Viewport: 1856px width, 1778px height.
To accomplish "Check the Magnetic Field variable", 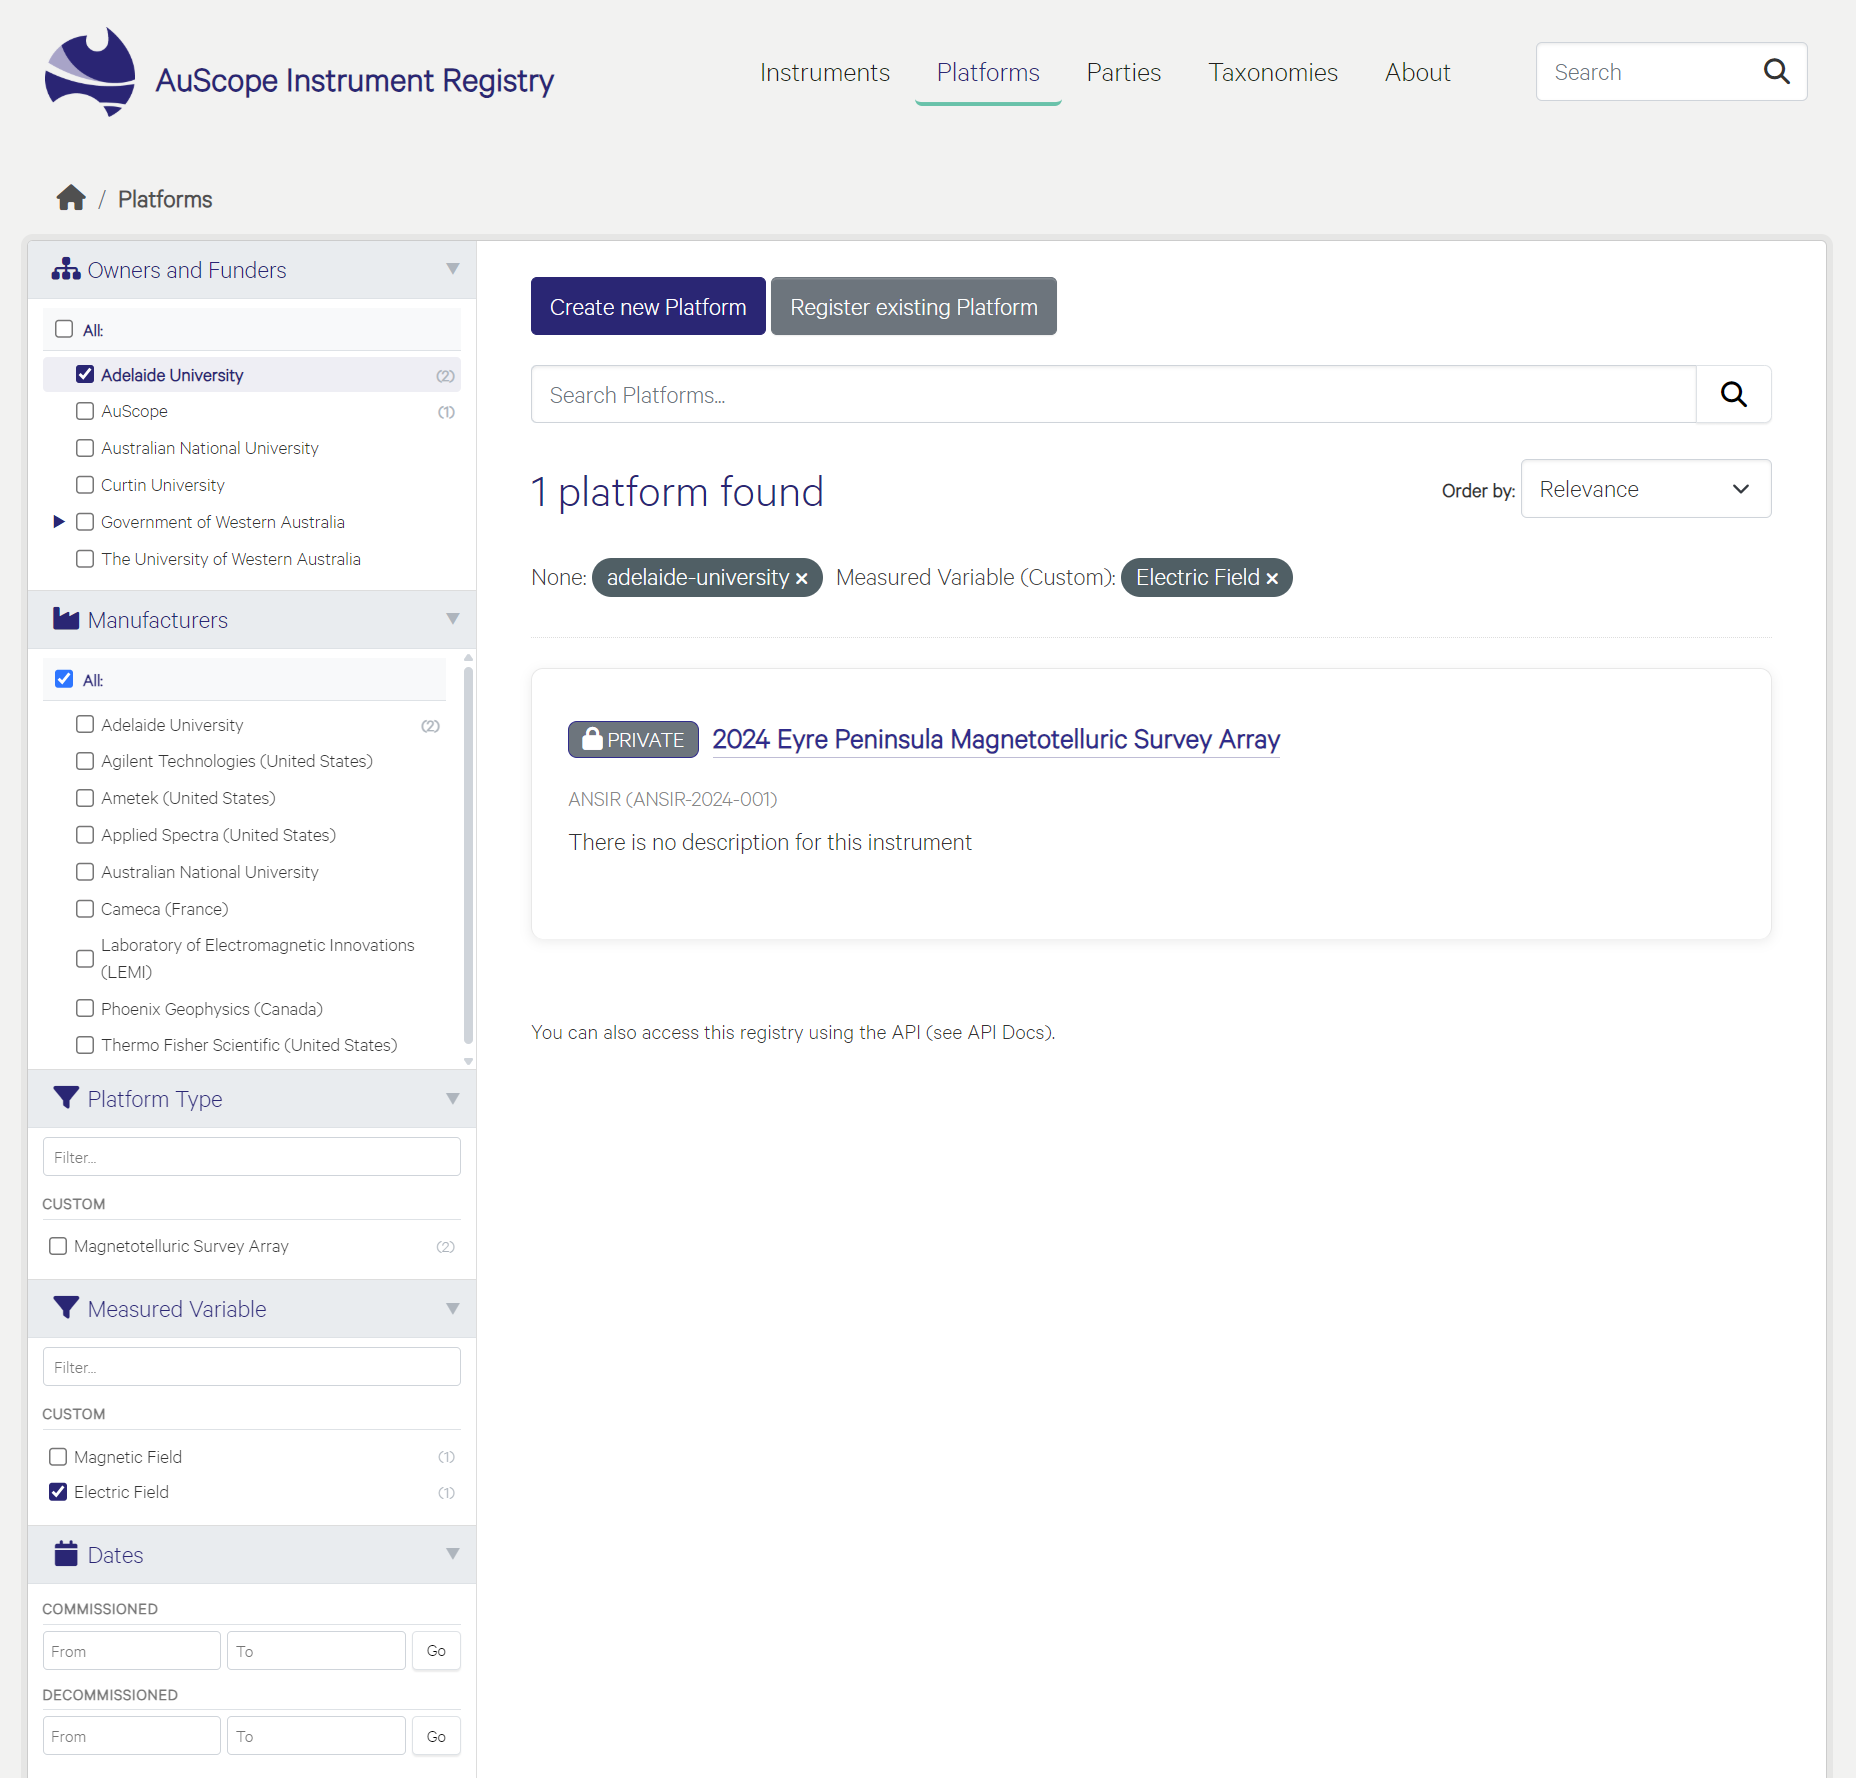I will (x=58, y=1457).
